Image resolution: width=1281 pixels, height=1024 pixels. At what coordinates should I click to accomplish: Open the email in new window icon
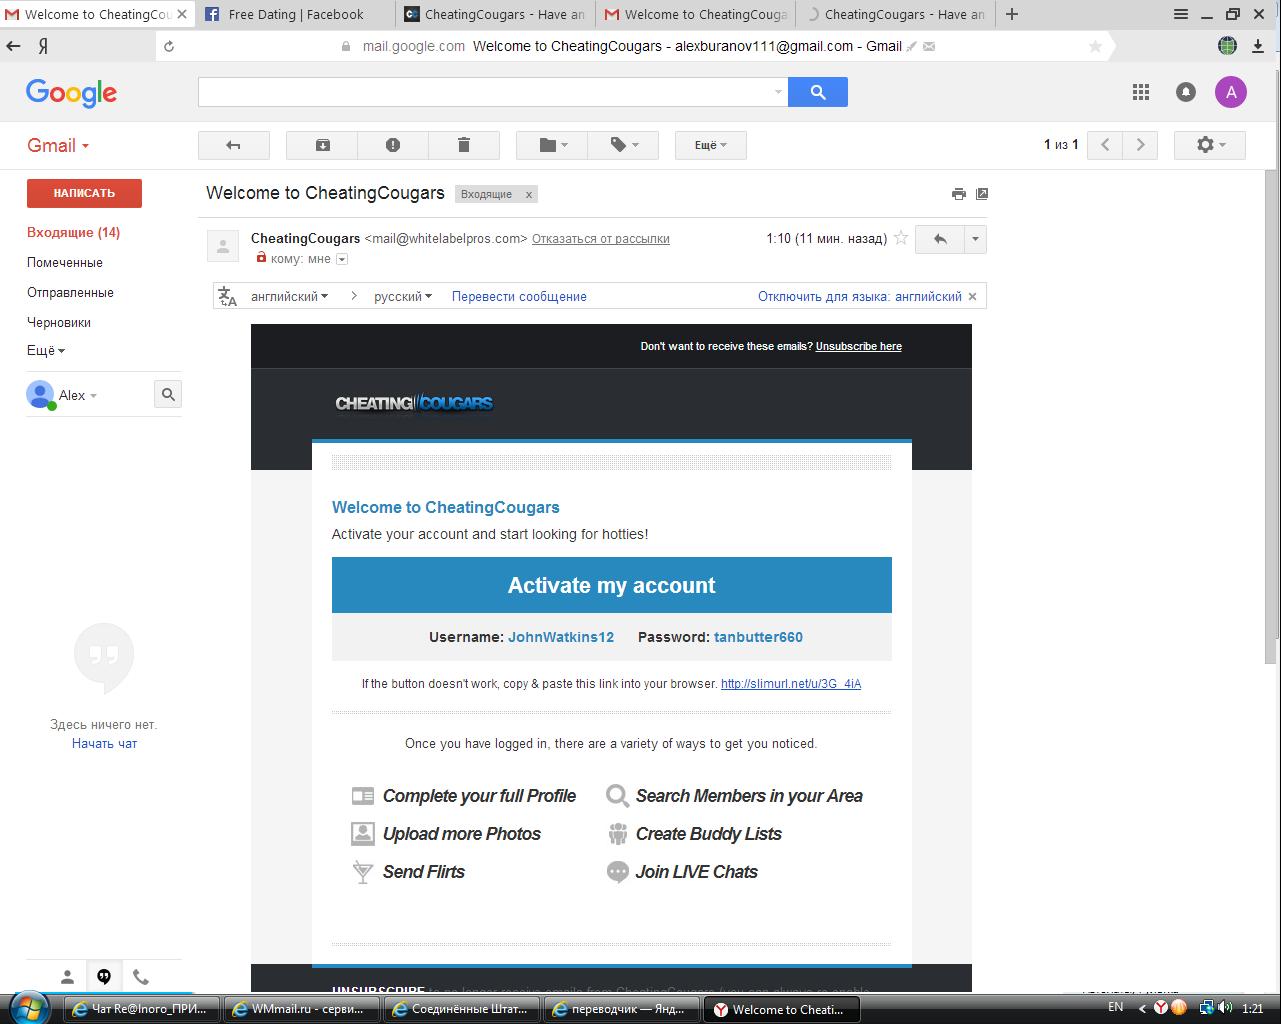click(x=982, y=194)
